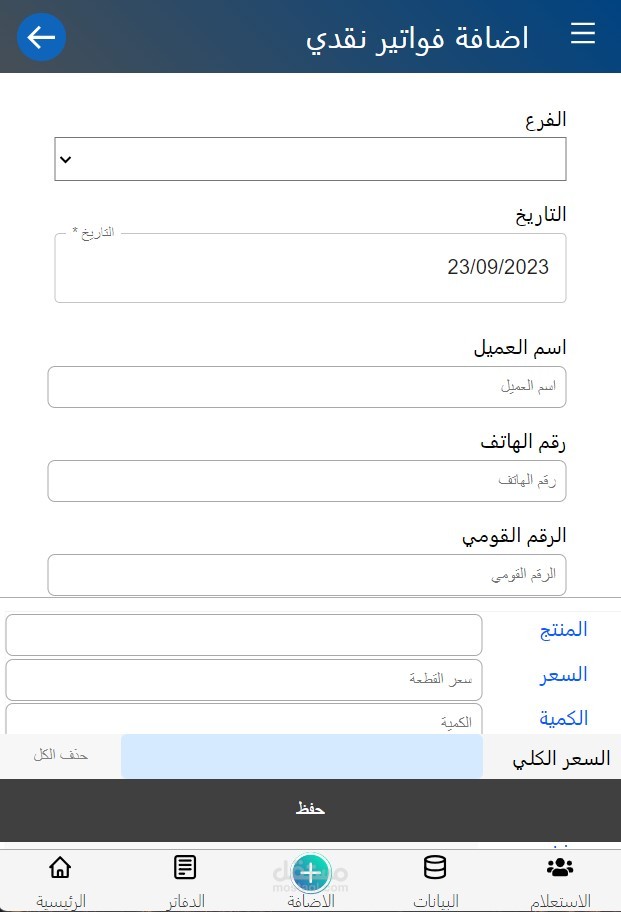The width and height of the screenshot is (621, 912).
Task: Open the database icon labeled البيانات
Action: click(x=435, y=867)
